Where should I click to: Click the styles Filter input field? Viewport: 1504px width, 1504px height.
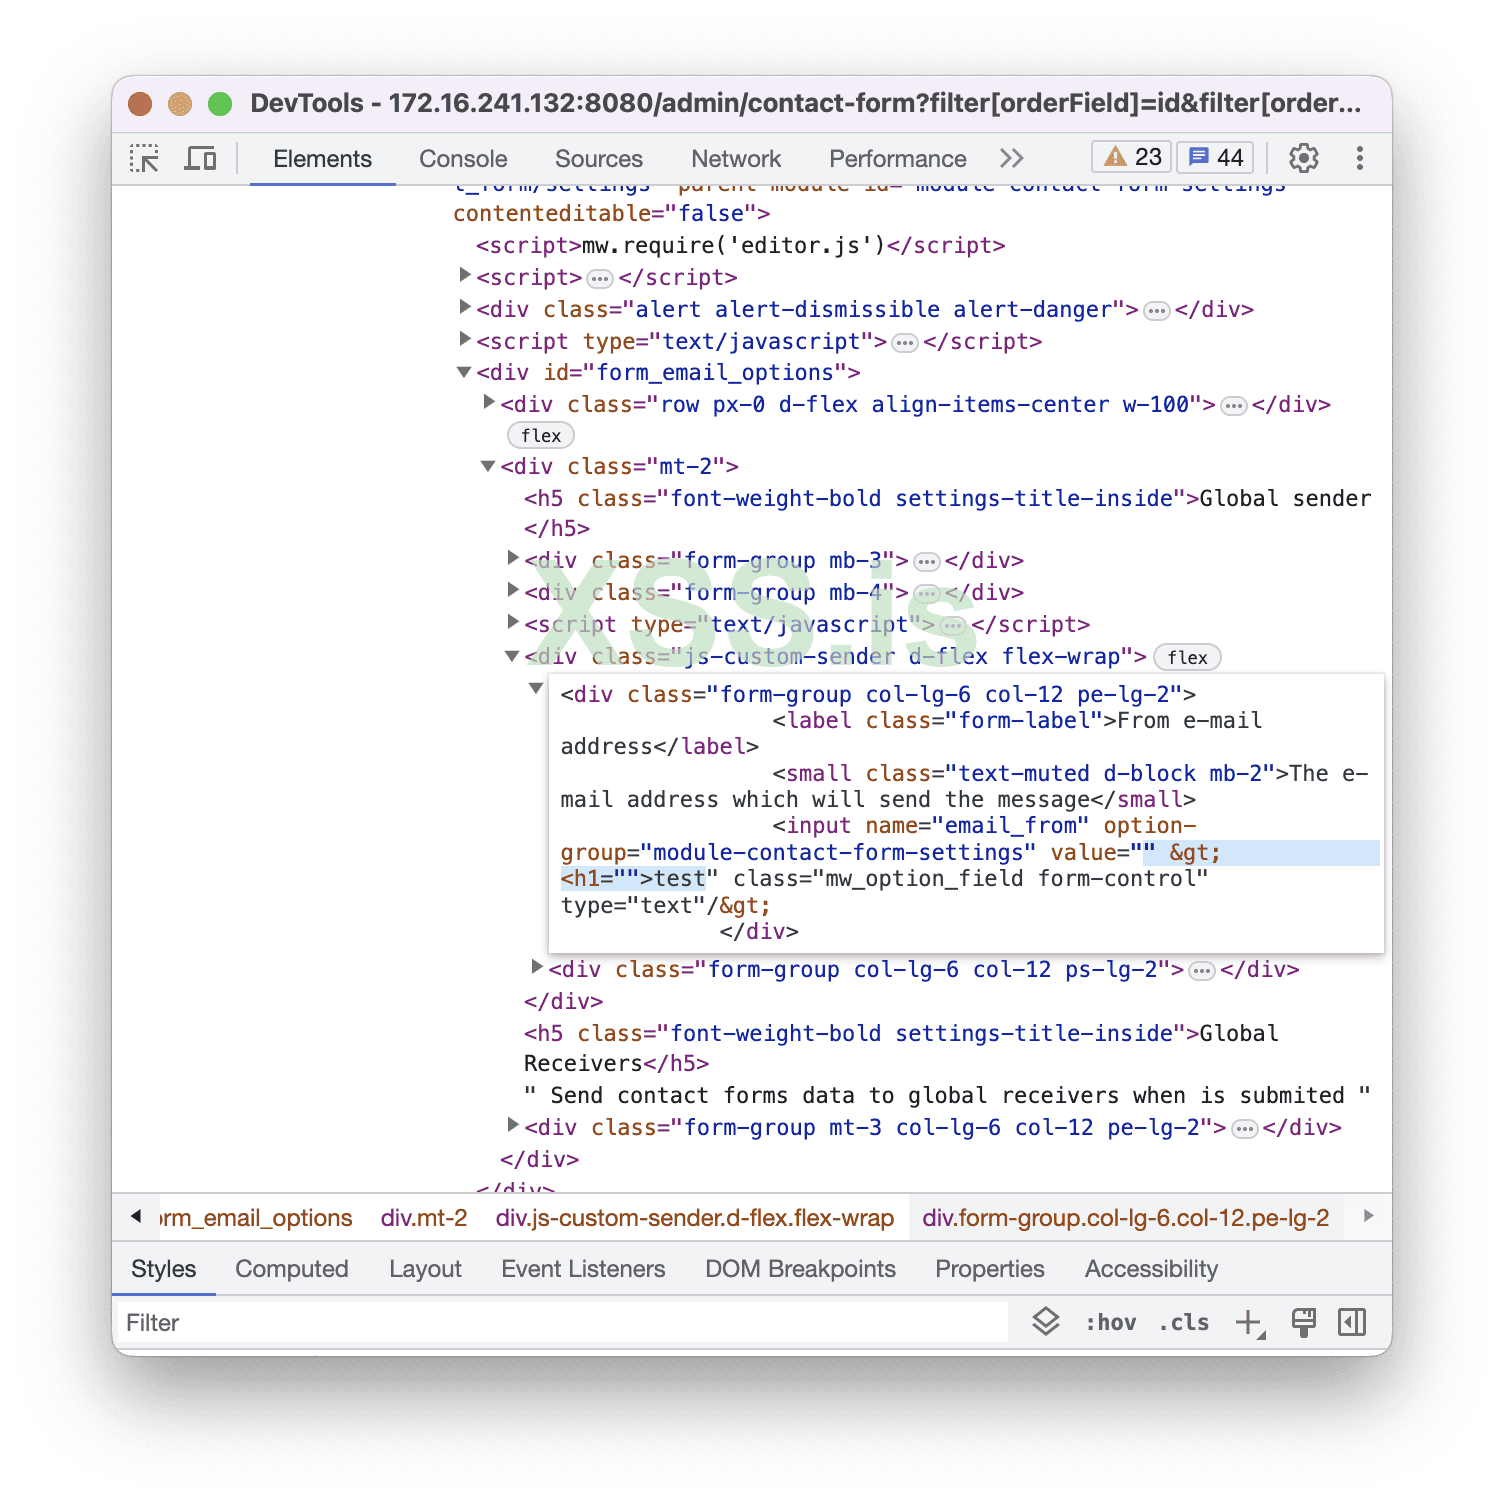point(562,1322)
